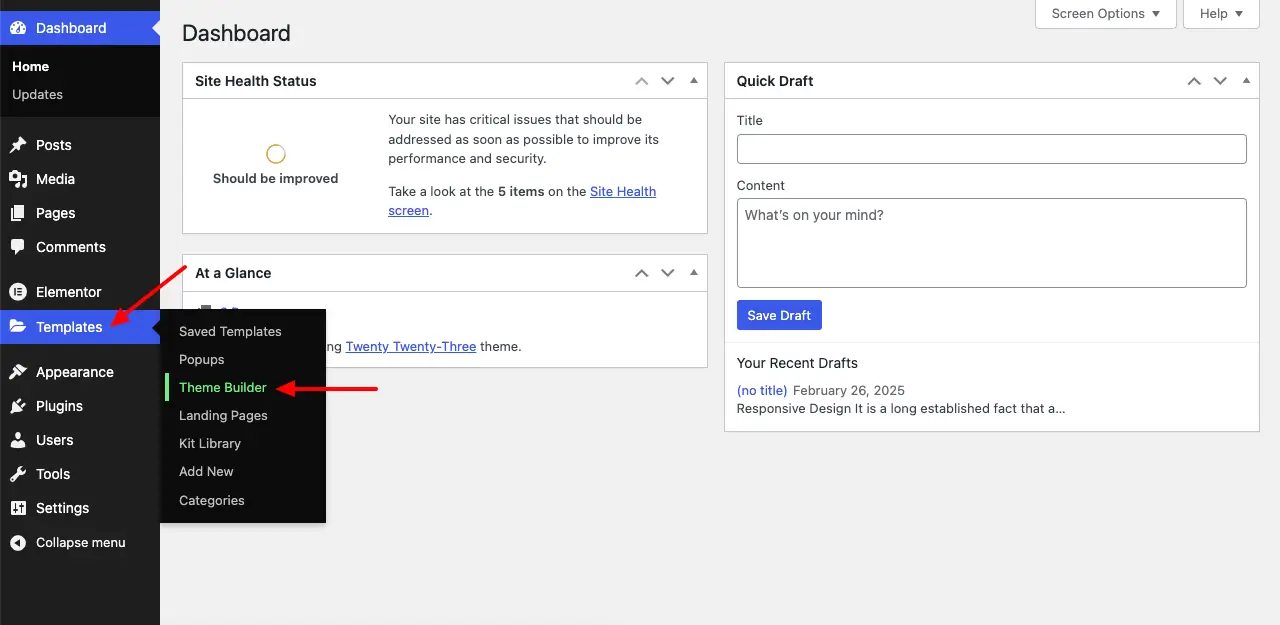This screenshot has height=625, width=1280.
Task: Go to Home under Dashboard
Action: pyautogui.click(x=31, y=66)
